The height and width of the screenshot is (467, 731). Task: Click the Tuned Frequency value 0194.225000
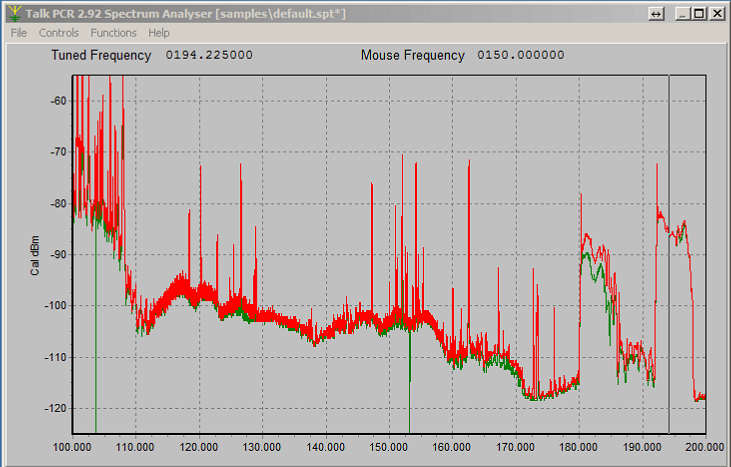click(209, 55)
